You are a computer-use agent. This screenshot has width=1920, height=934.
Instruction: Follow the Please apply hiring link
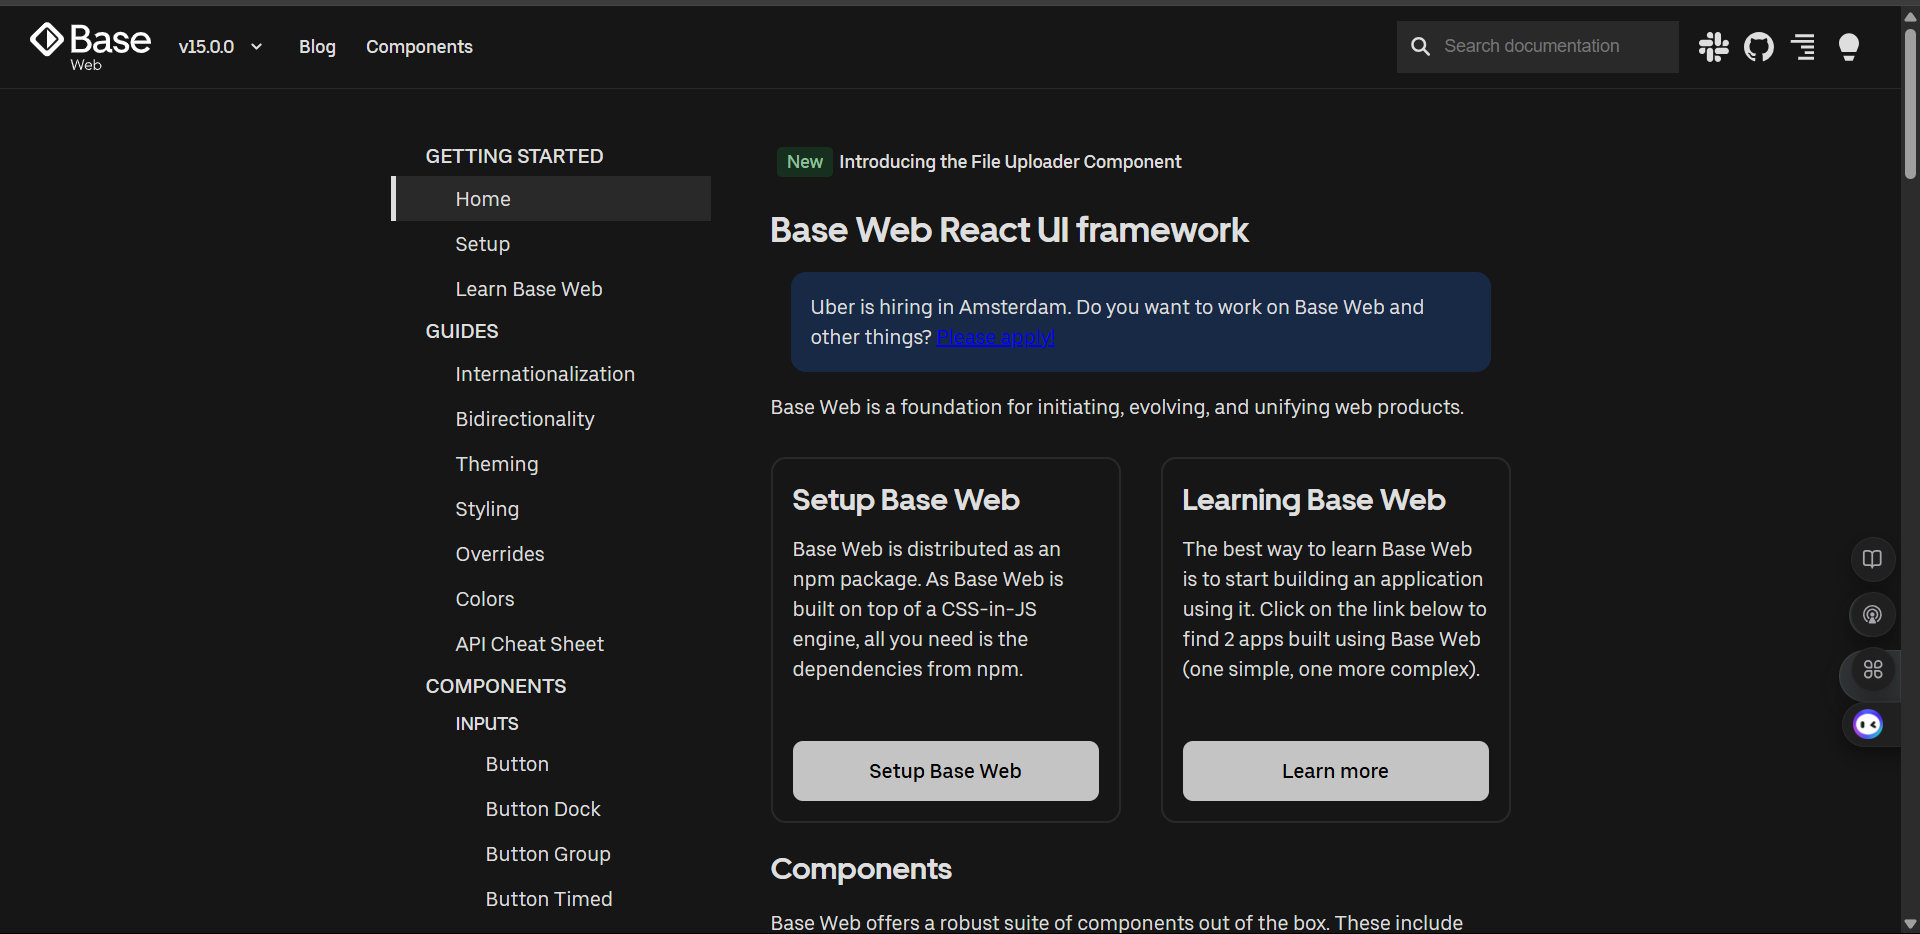(995, 337)
